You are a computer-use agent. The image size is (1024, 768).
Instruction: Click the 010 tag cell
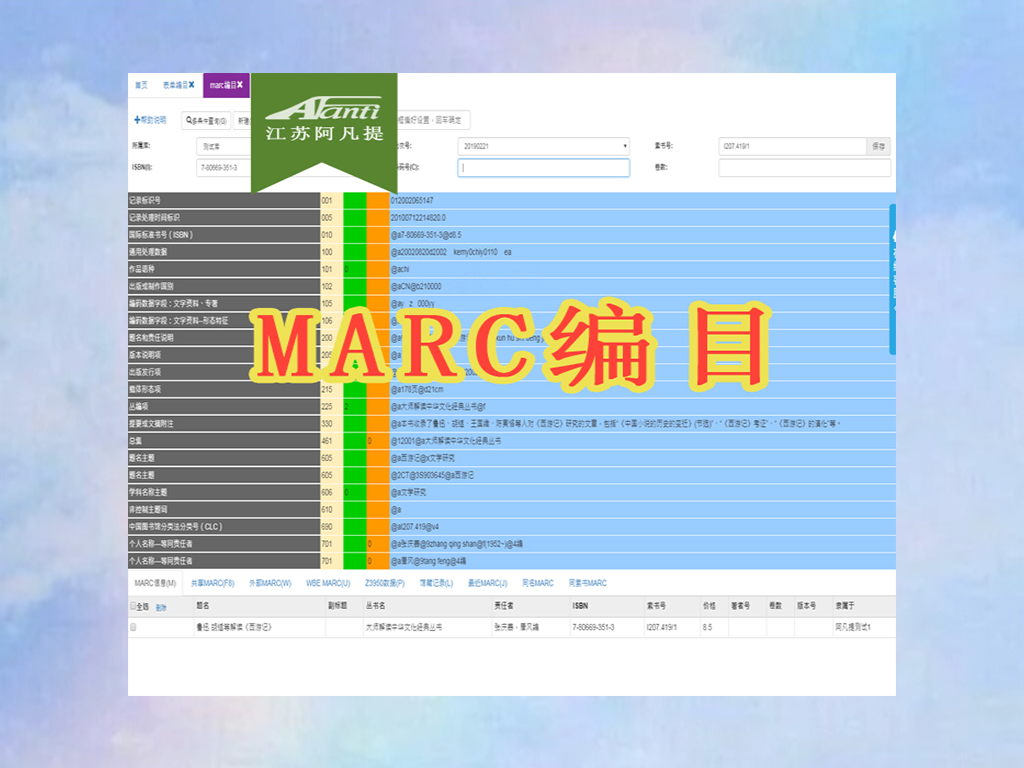(x=331, y=234)
